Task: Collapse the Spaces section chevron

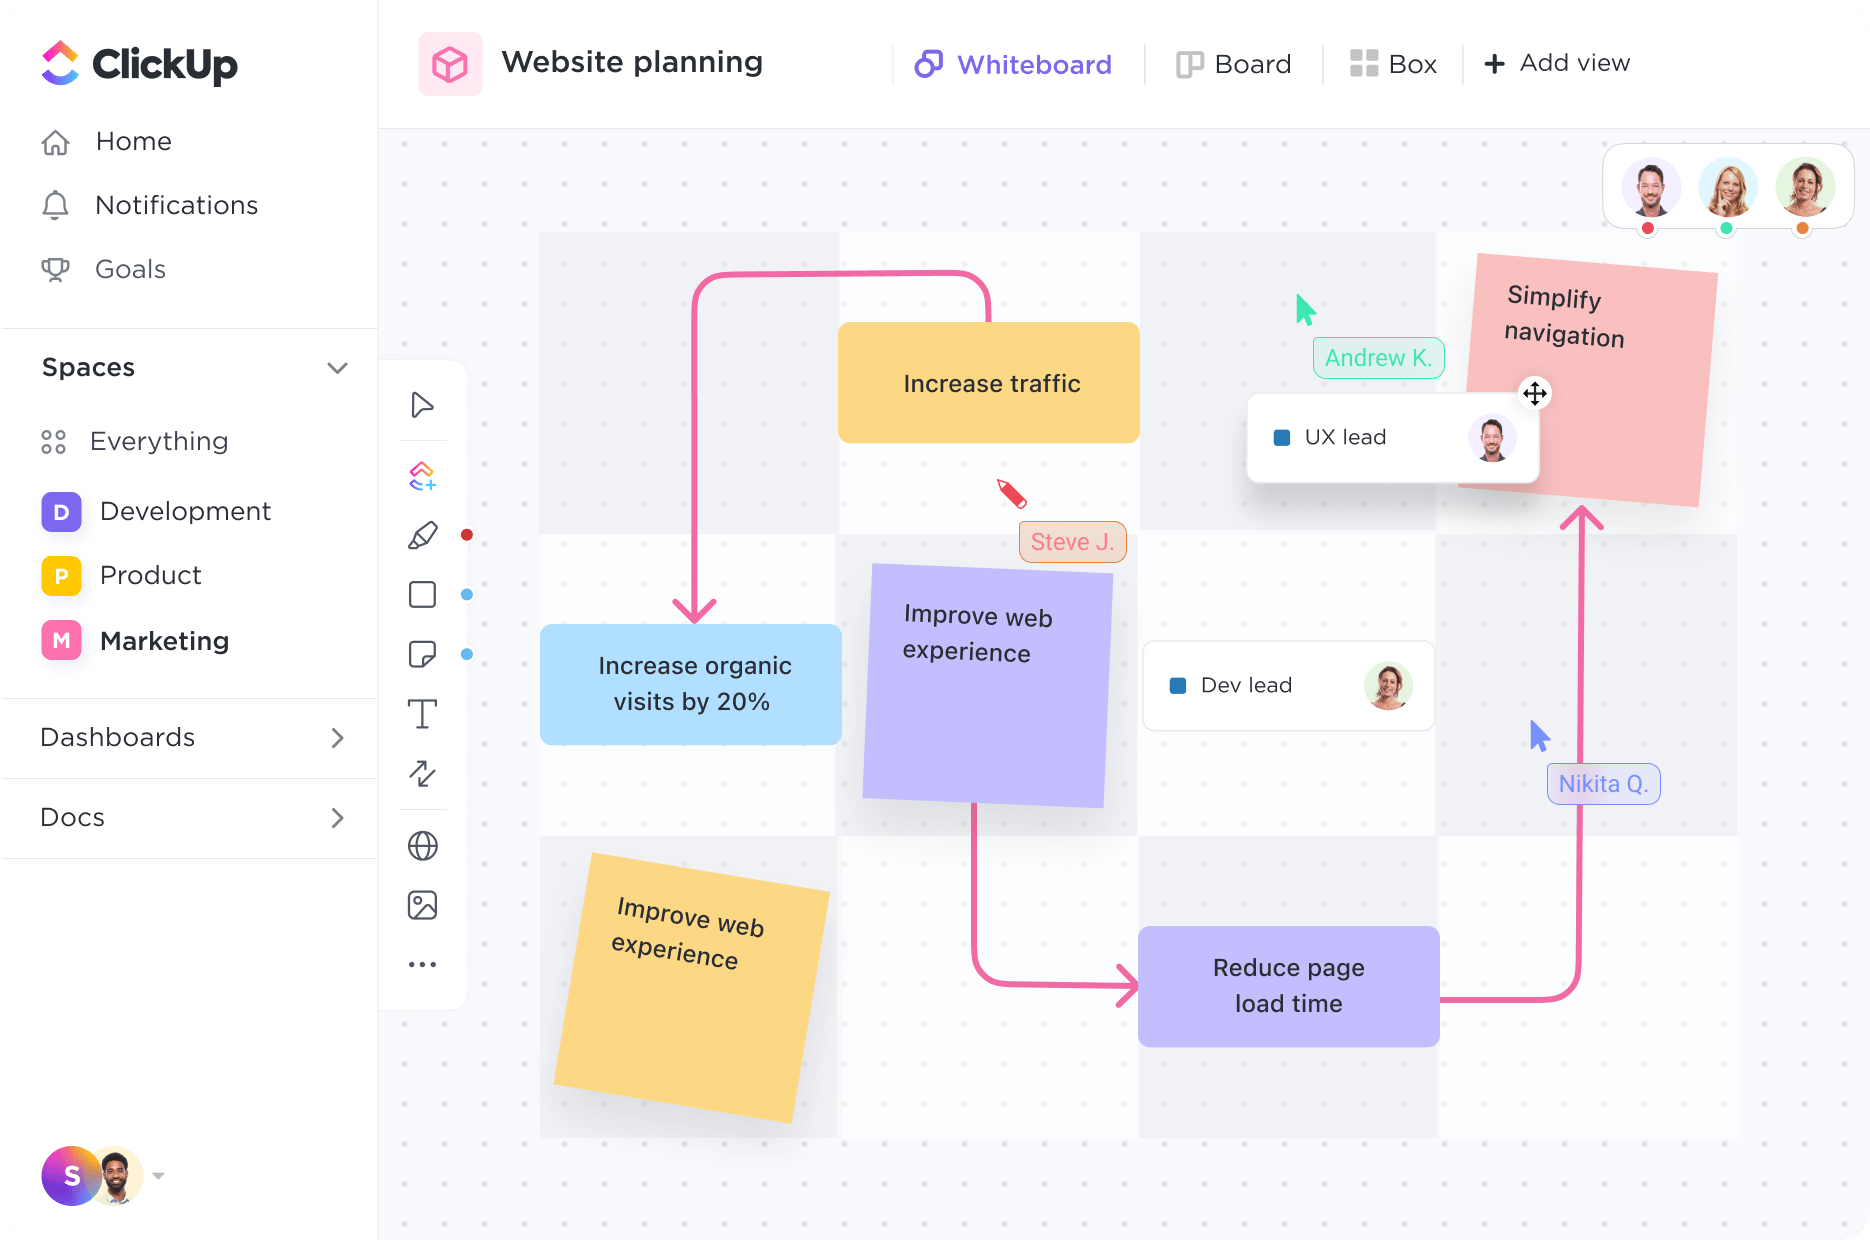Action: [x=338, y=368]
